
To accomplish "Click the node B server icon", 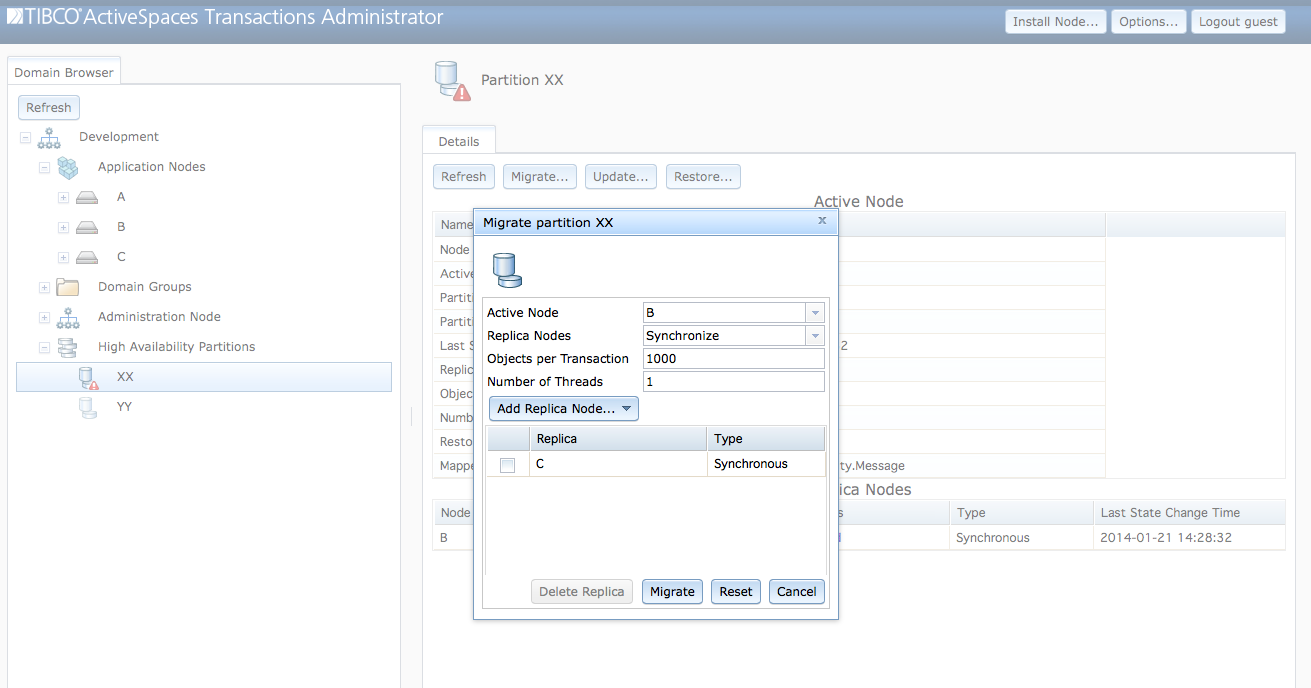I will coord(87,228).
